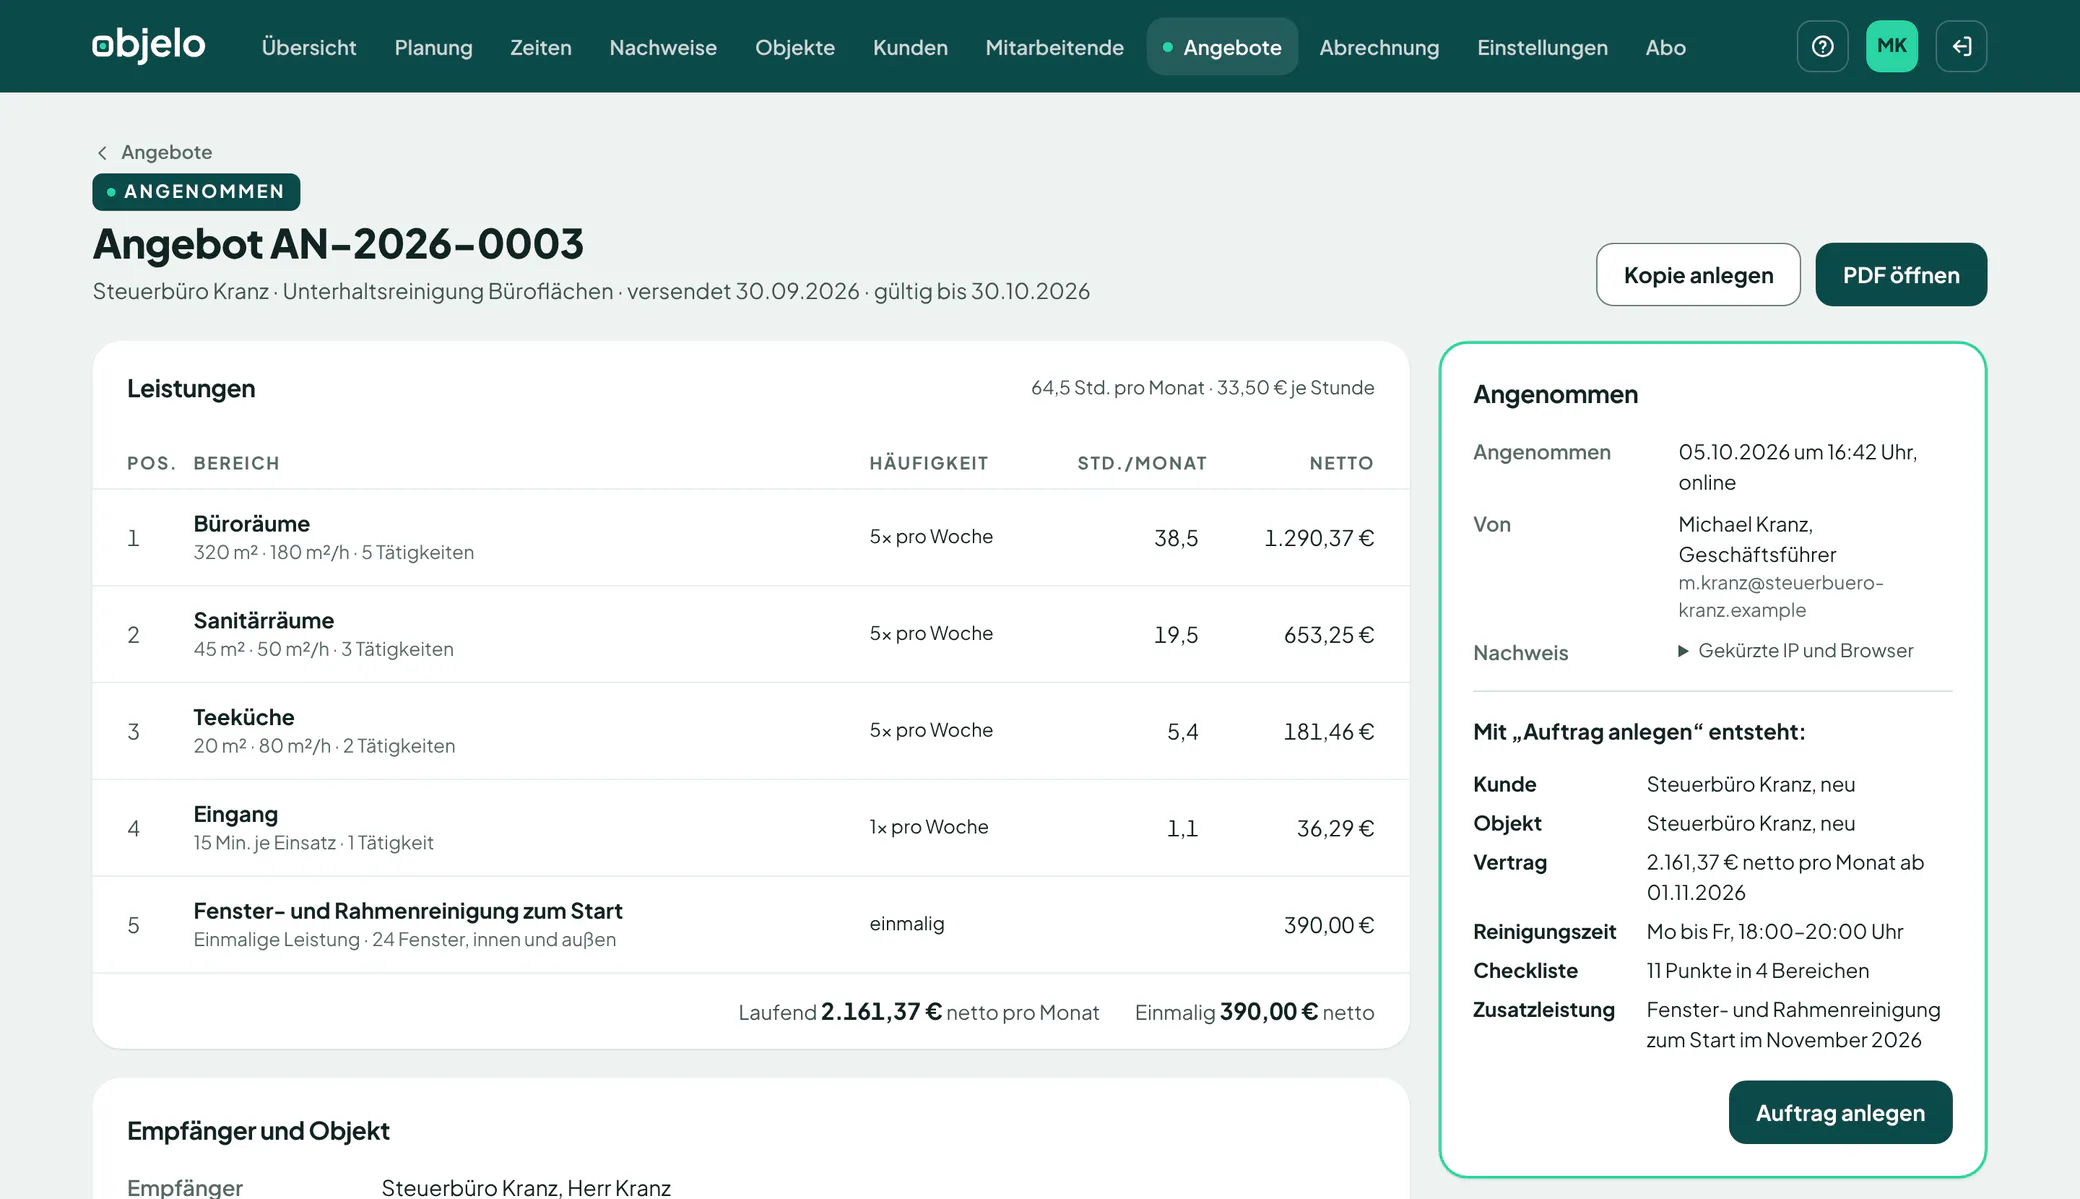Click the 1.290,37 € net amount
Screen dimensions: 2080x1199
(x=1319, y=538)
